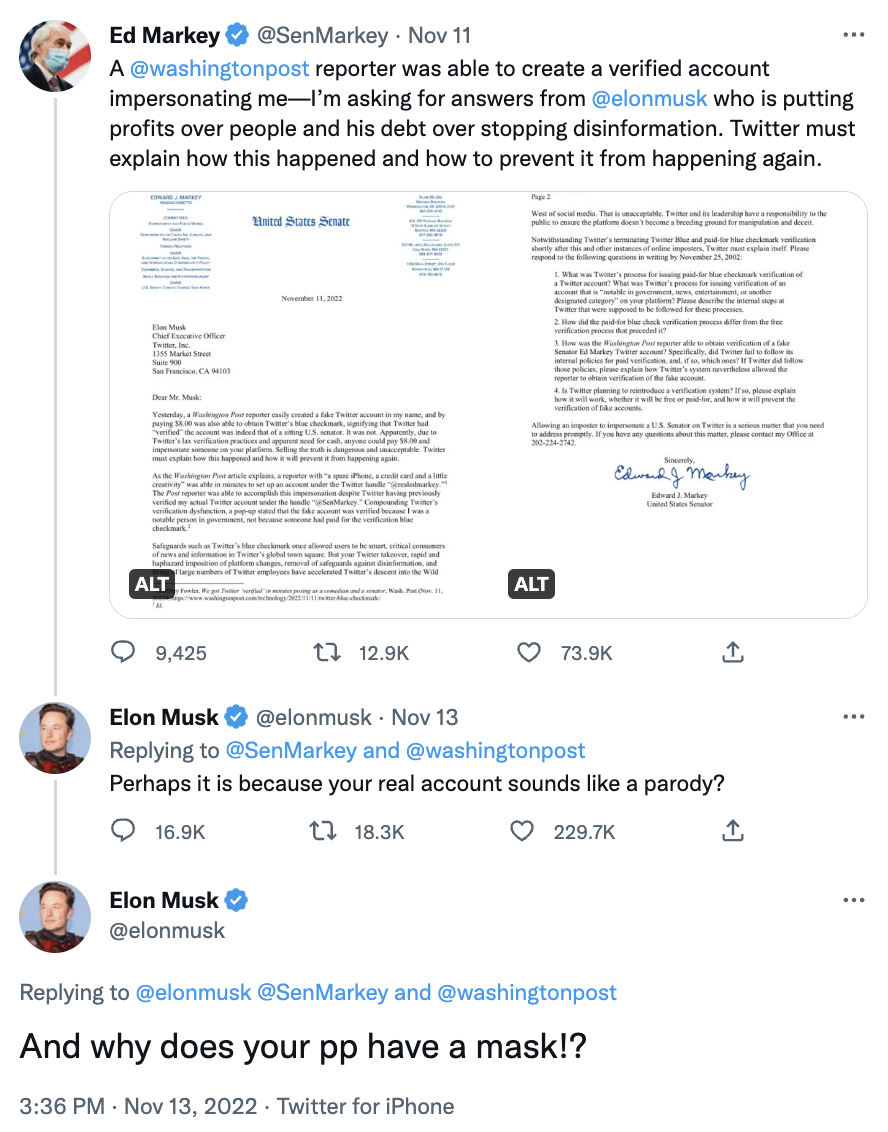888x1132 pixels.
Task: Open more options on Elon's Nov 13 reply
Action: point(853,717)
